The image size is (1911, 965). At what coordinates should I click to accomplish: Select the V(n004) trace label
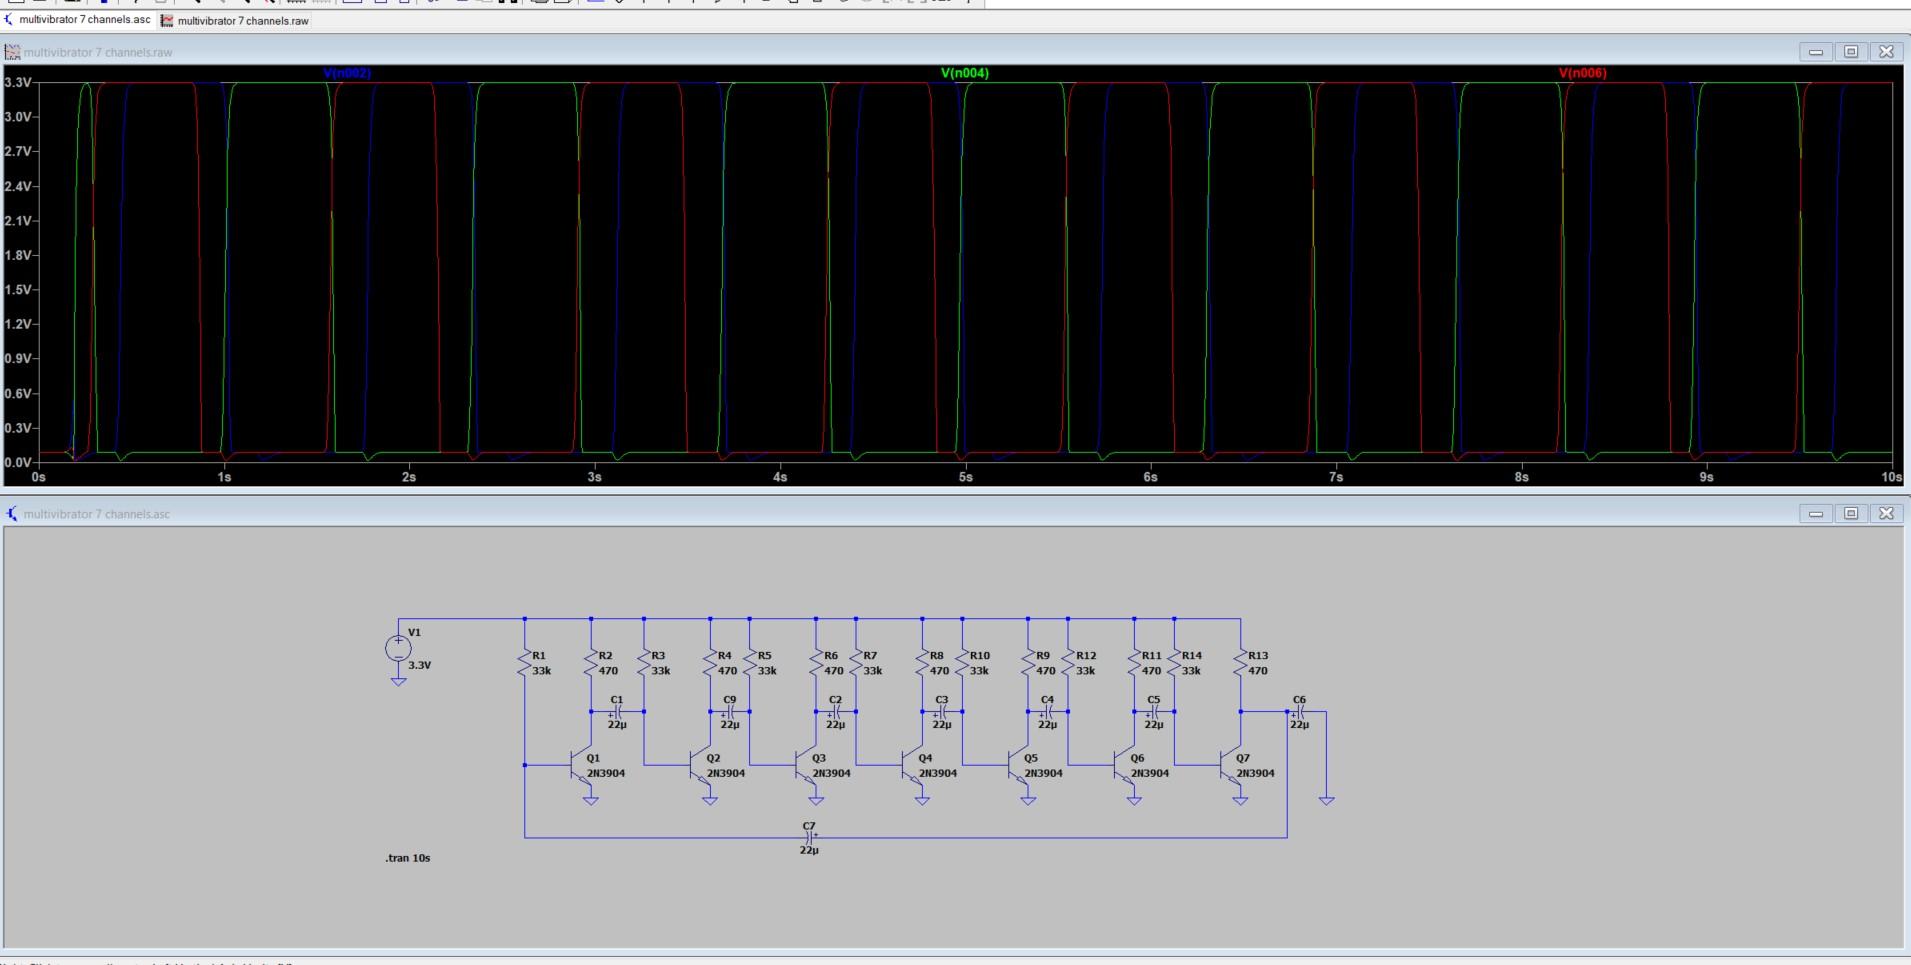tap(965, 73)
